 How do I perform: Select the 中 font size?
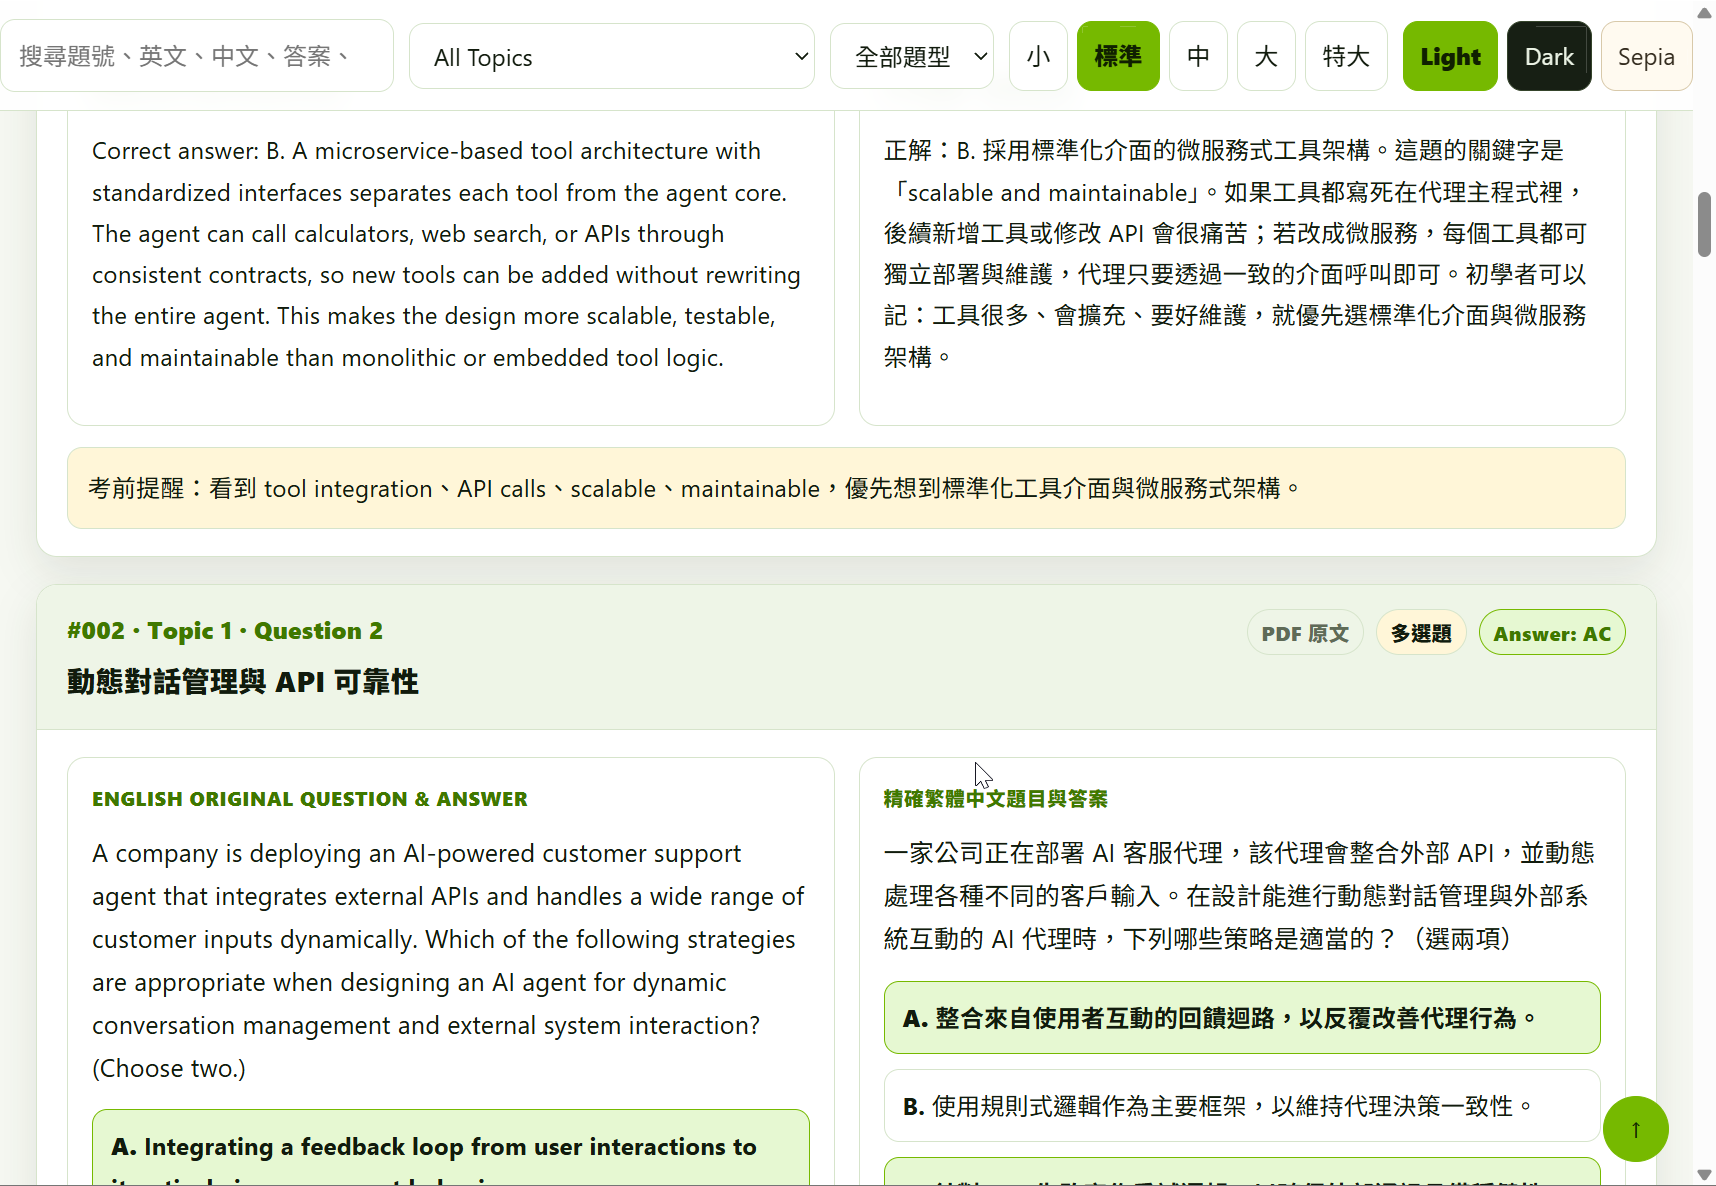(x=1198, y=57)
